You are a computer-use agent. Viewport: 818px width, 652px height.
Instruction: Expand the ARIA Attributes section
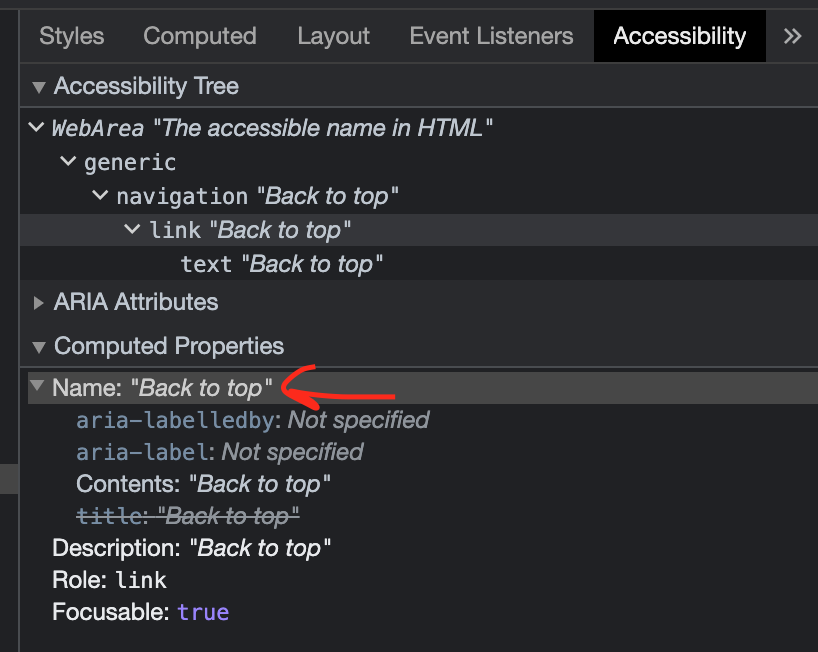click(x=39, y=302)
